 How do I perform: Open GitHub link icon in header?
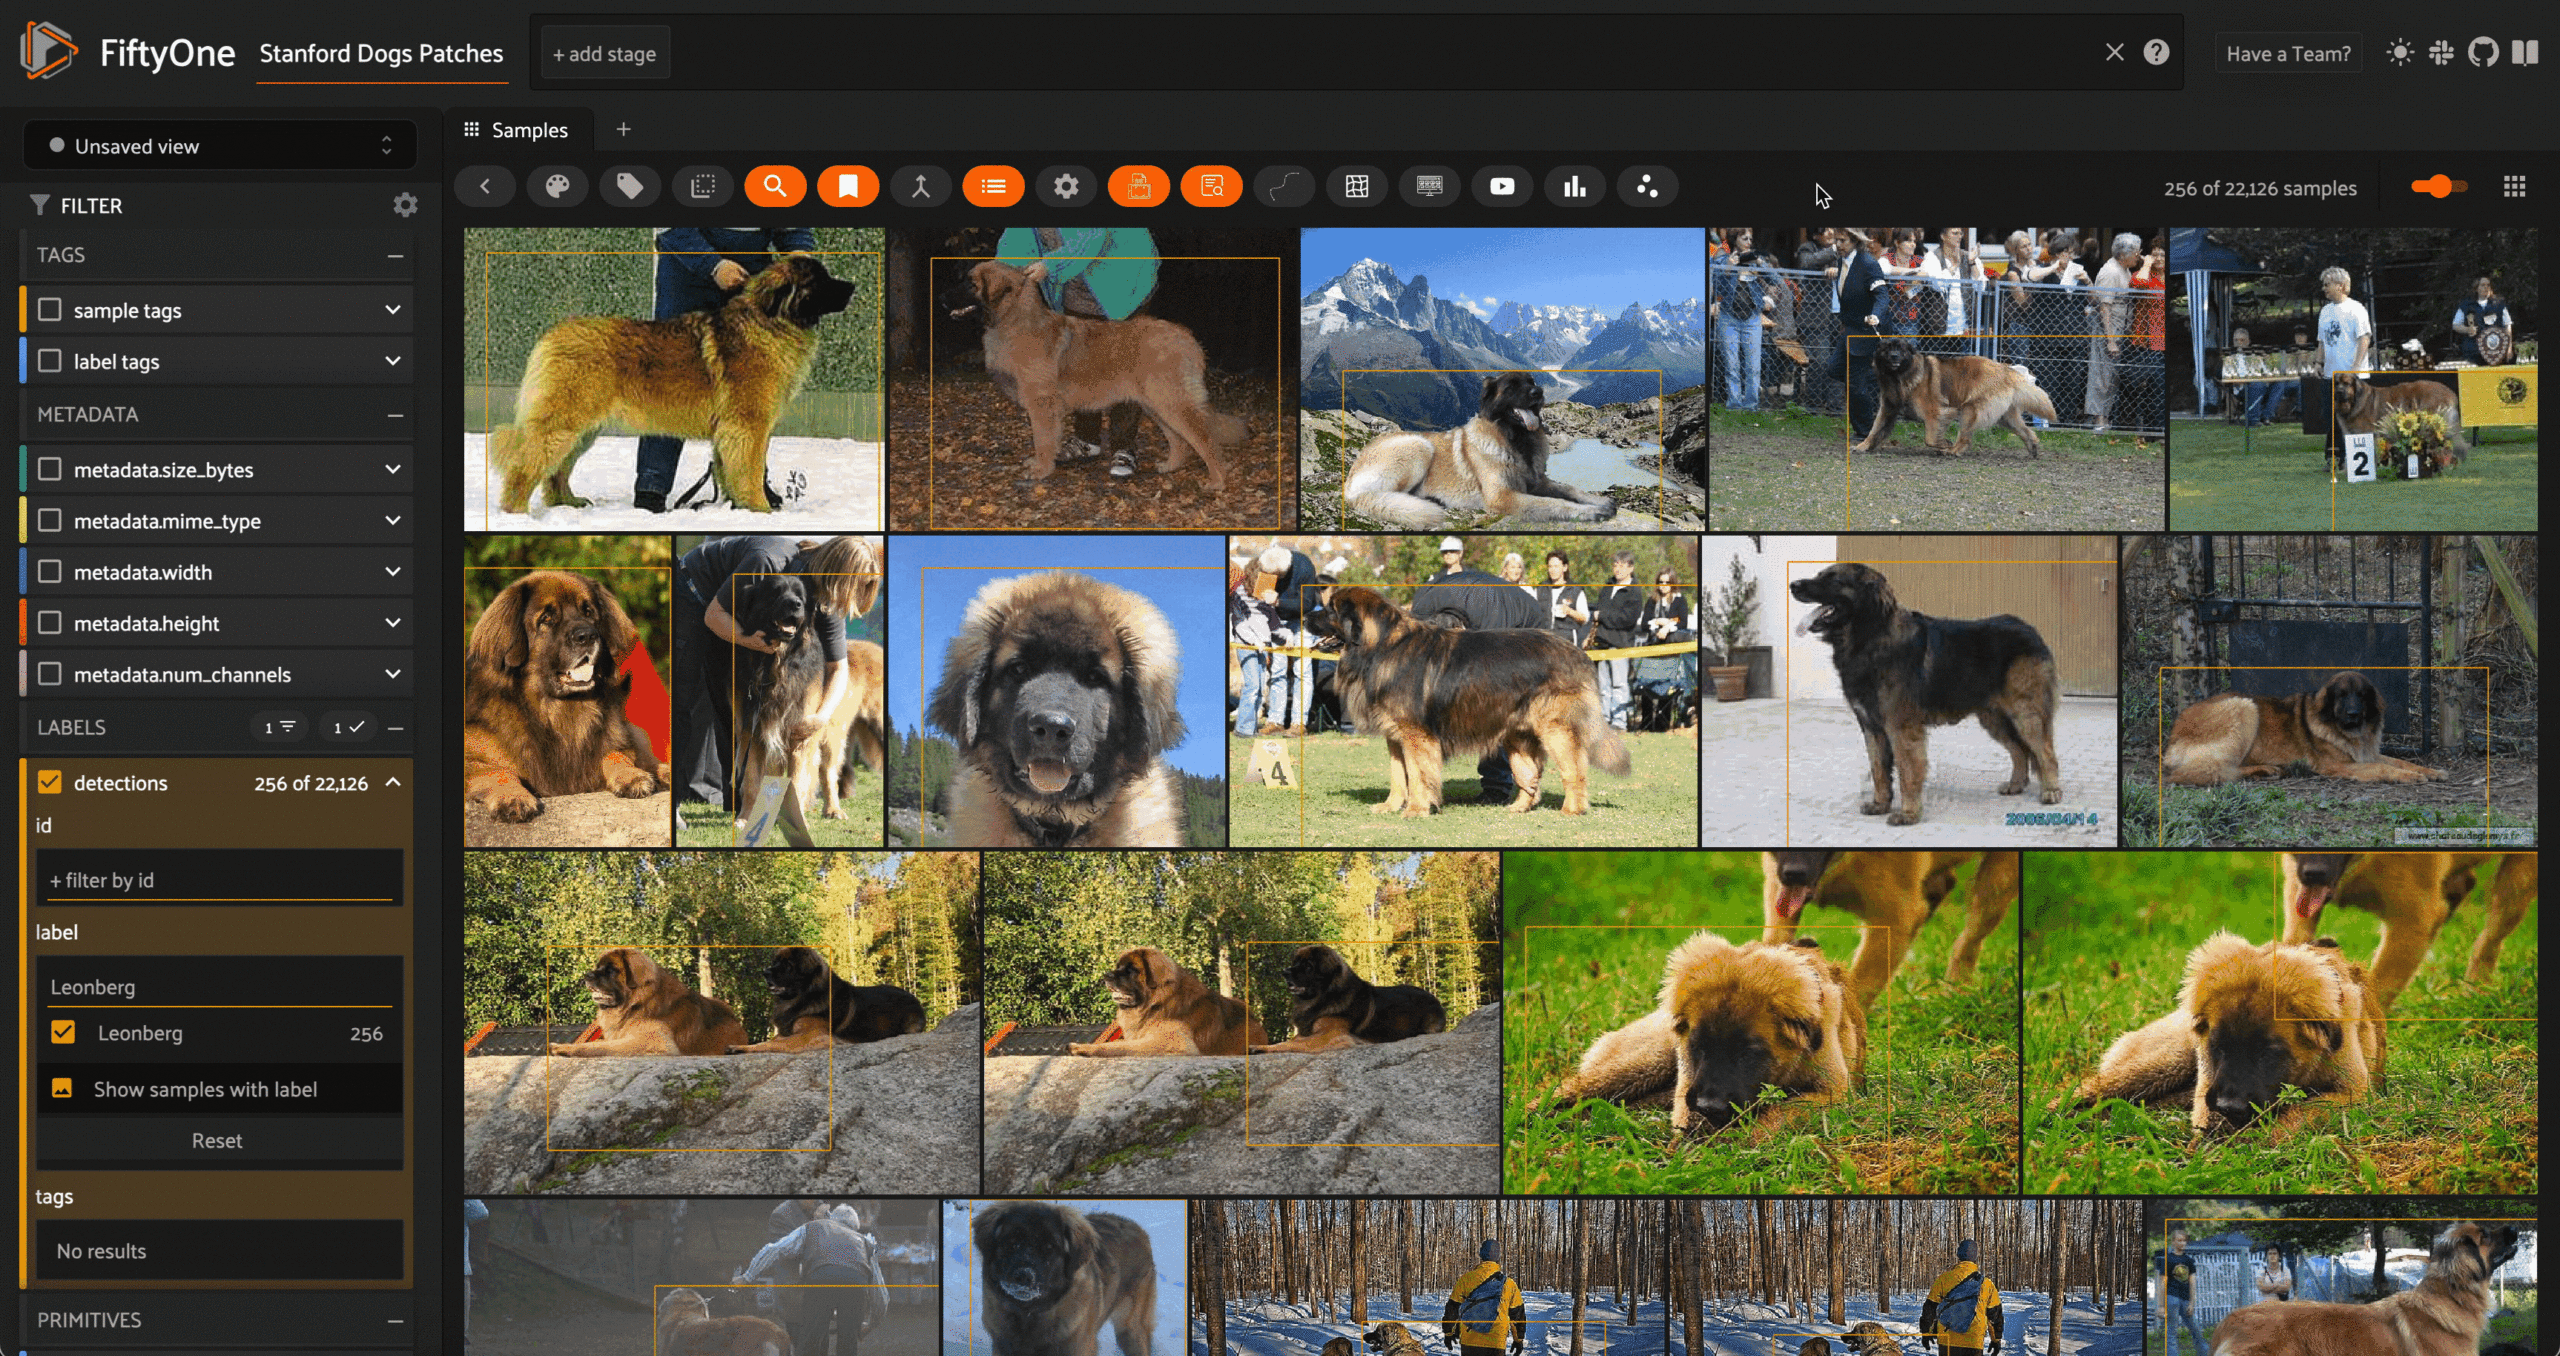2483,53
